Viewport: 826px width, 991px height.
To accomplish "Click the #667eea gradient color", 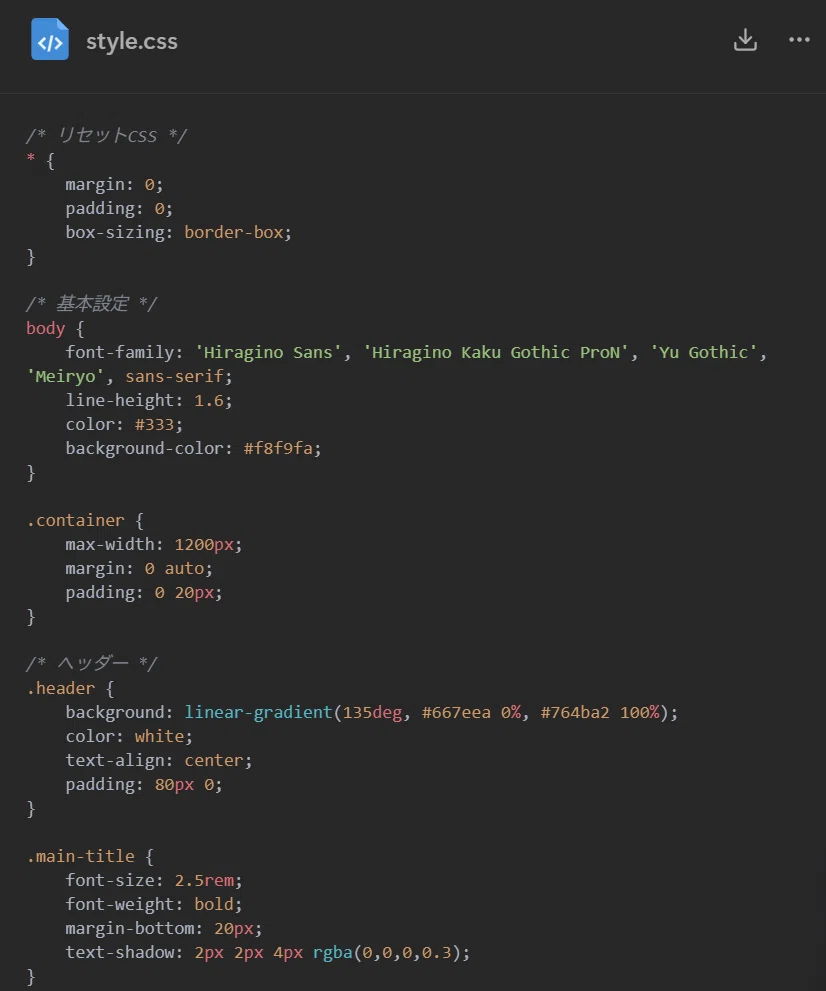I will [x=456, y=712].
